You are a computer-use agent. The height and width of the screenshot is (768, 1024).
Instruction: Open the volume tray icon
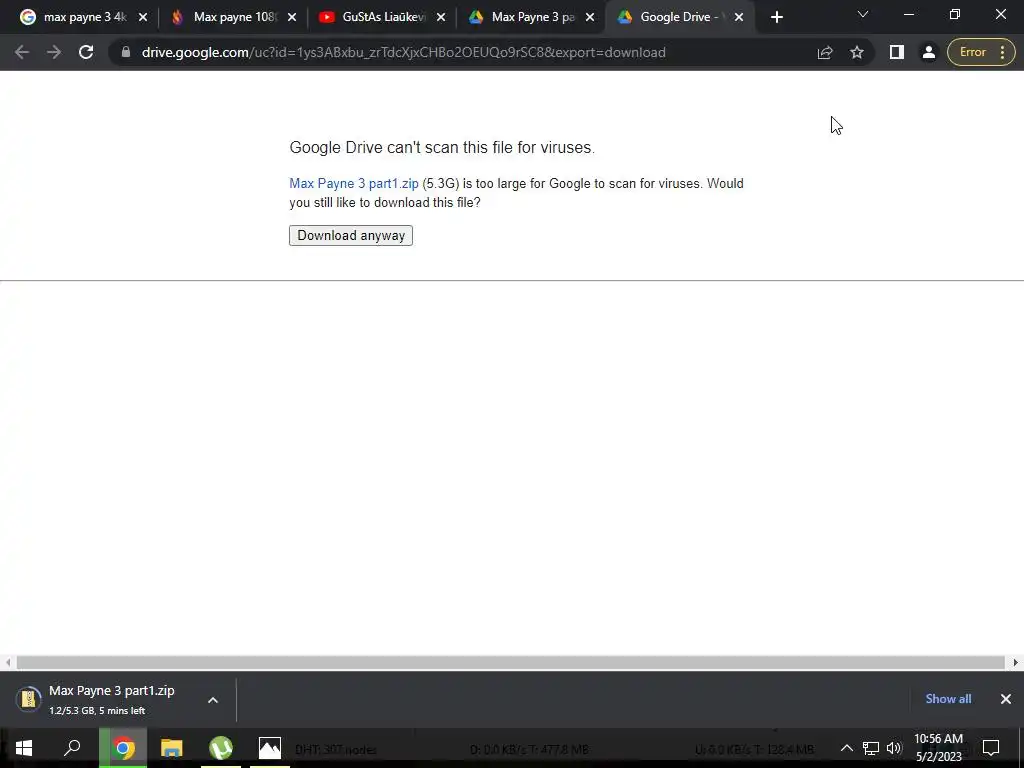[x=893, y=748]
